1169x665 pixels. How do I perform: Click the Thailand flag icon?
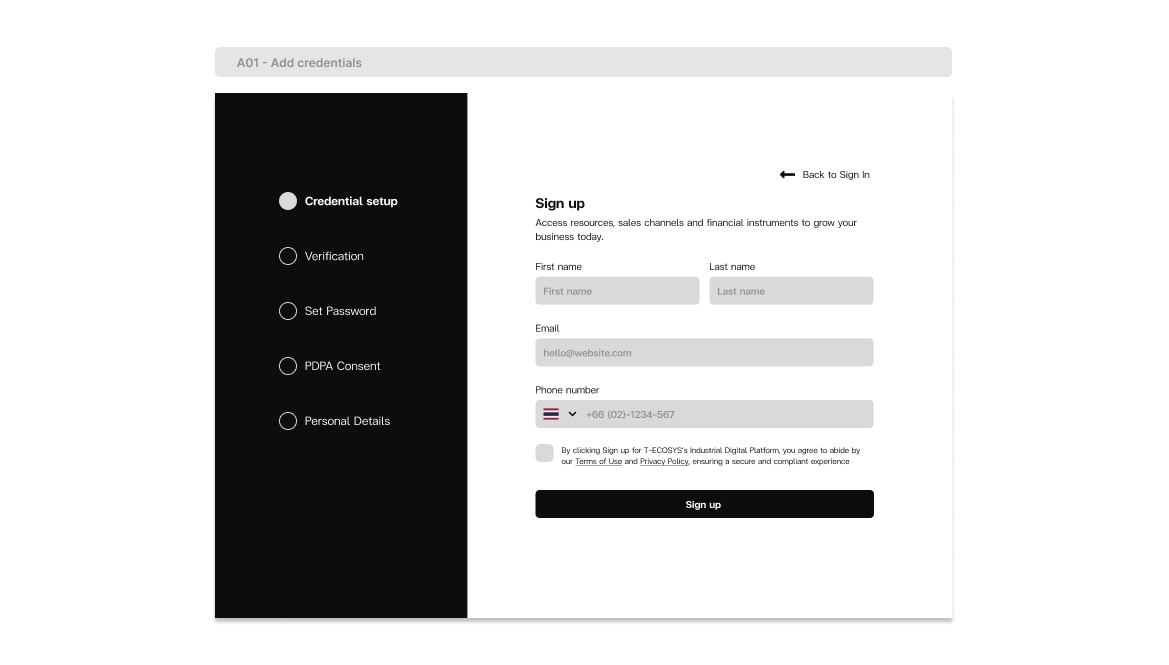[x=551, y=414]
